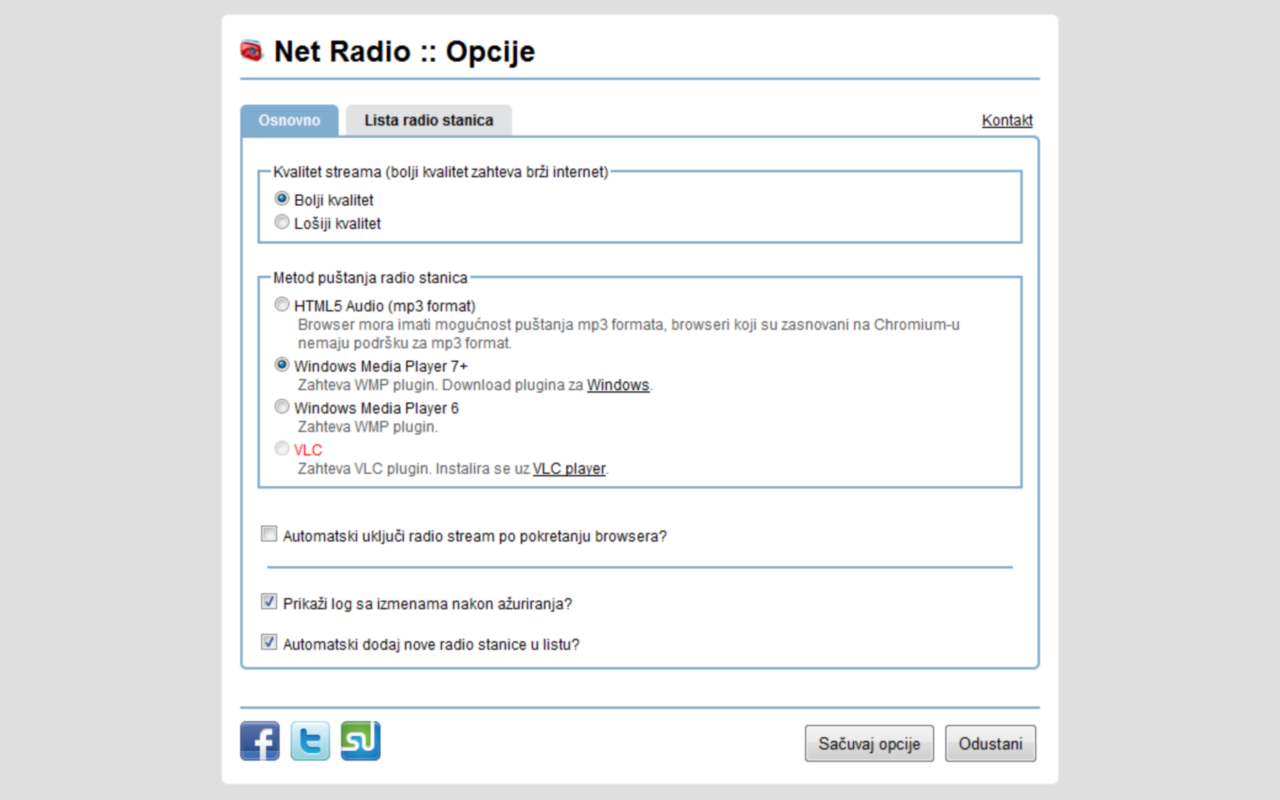Image resolution: width=1280 pixels, height=800 pixels.
Task: Select the Bolji kvalitet stream option
Action: tap(281, 197)
